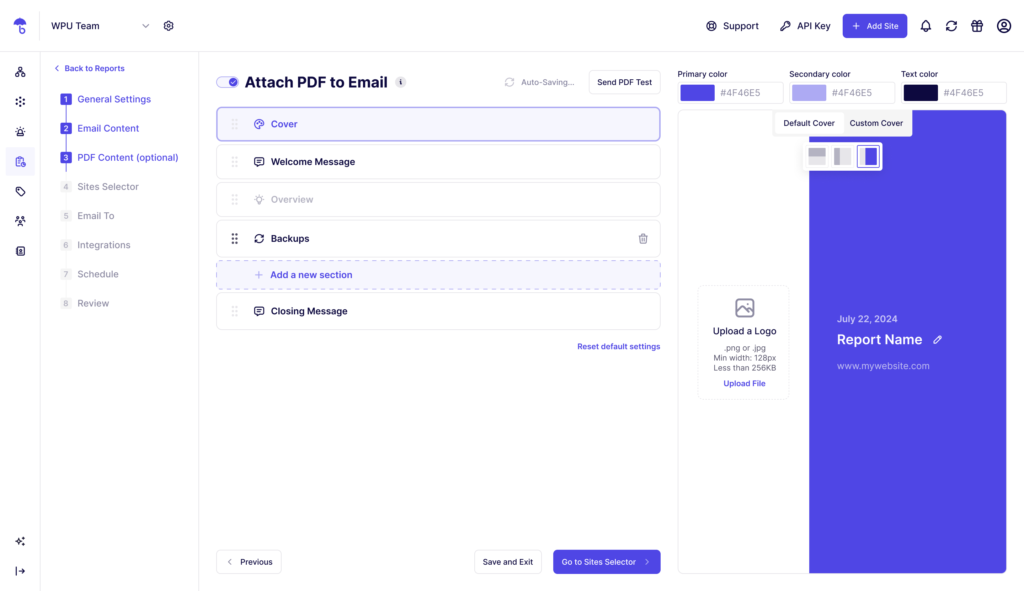Open notifications via the bell icon
The width and height of the screenshot is (1024, 591).
(928, 25)
